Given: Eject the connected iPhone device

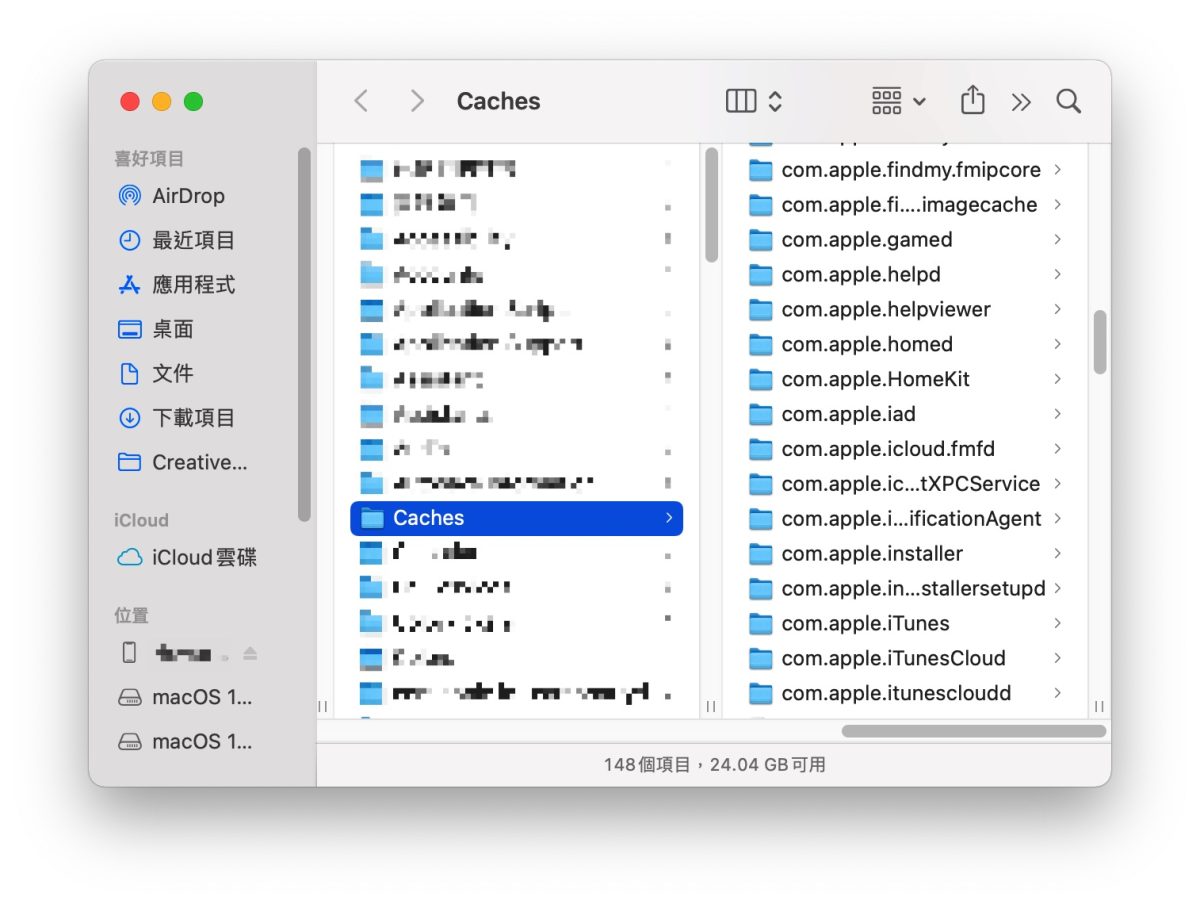Looking at the screenshot, I should [x=250, y=653].
